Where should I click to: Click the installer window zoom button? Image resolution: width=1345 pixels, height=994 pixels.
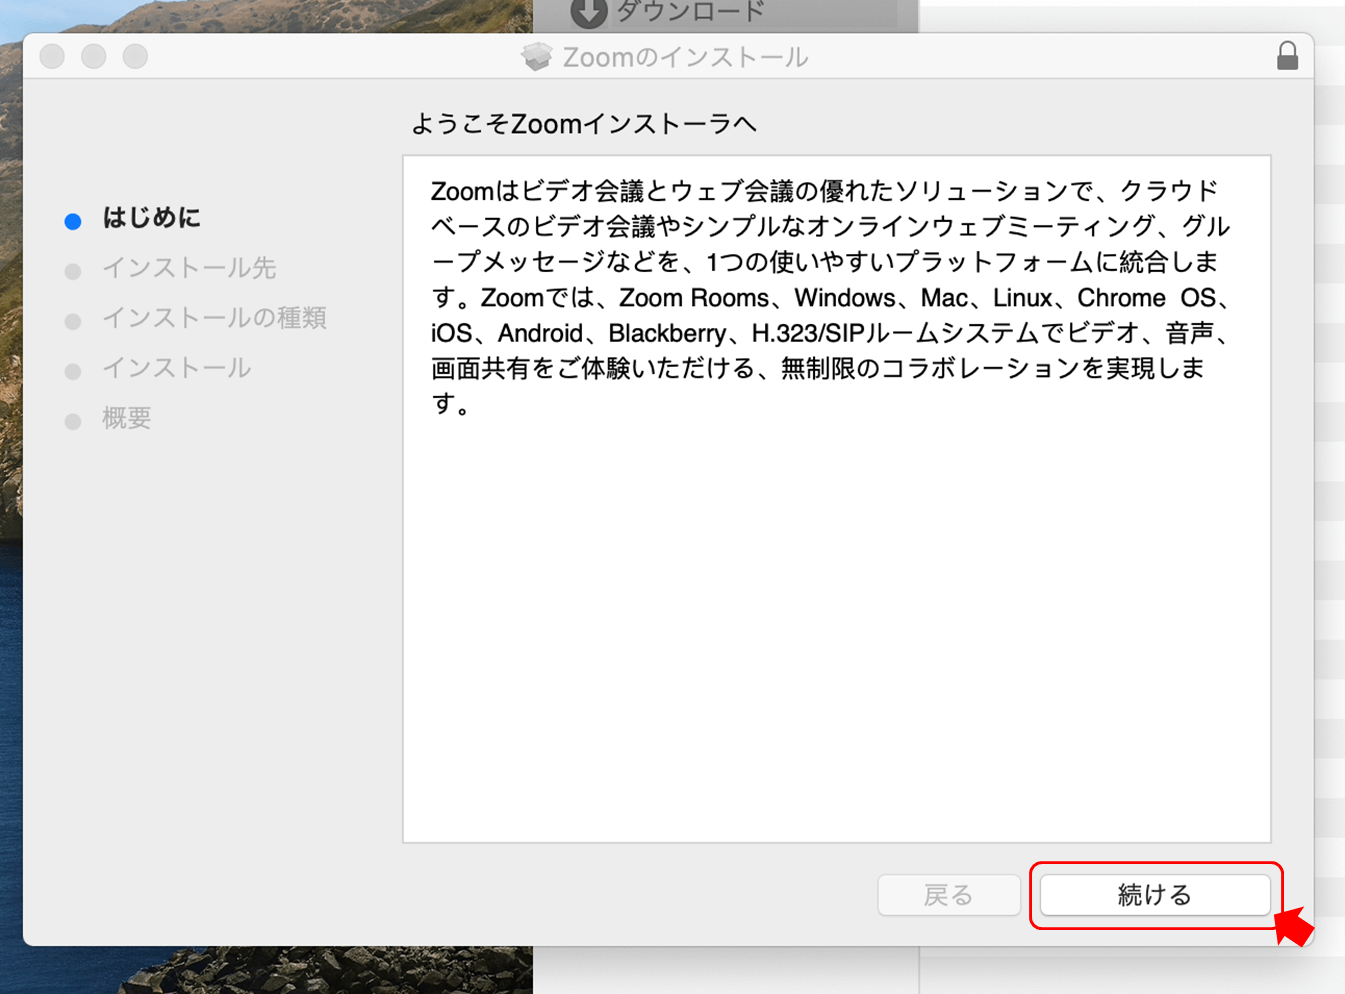tap(135, 57)
